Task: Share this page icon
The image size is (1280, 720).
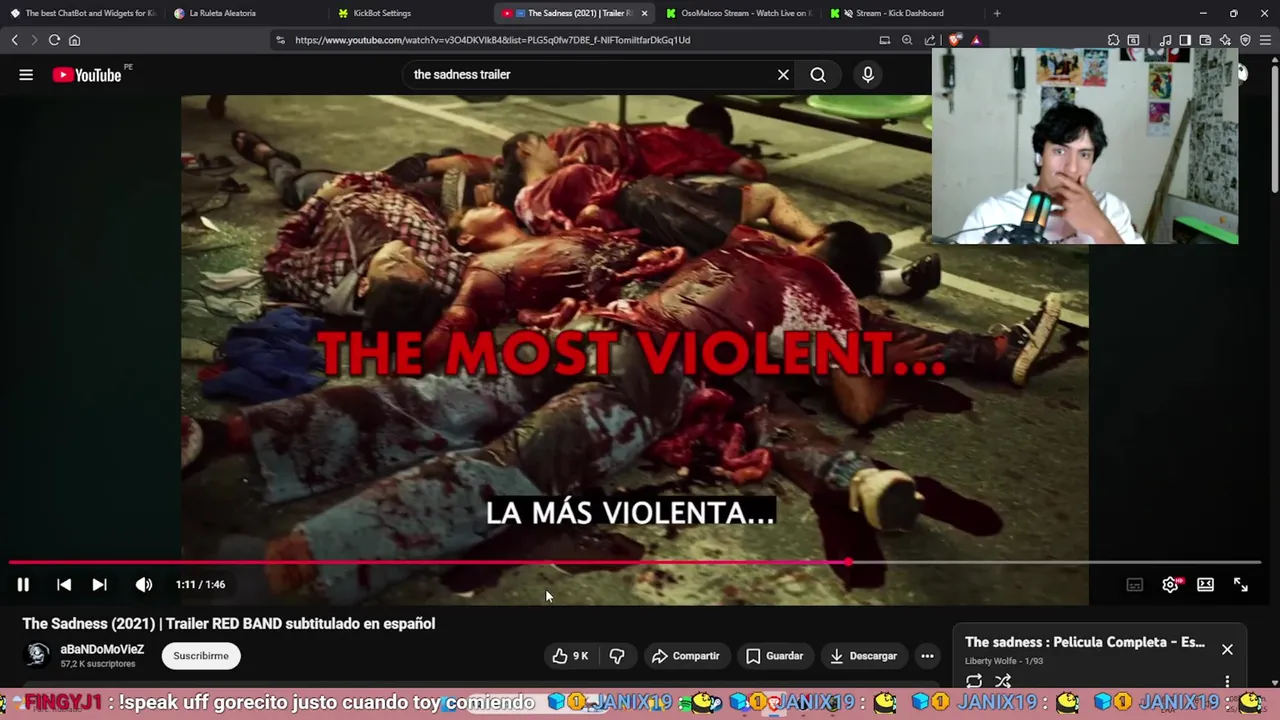Action: [x=930, y=40]
